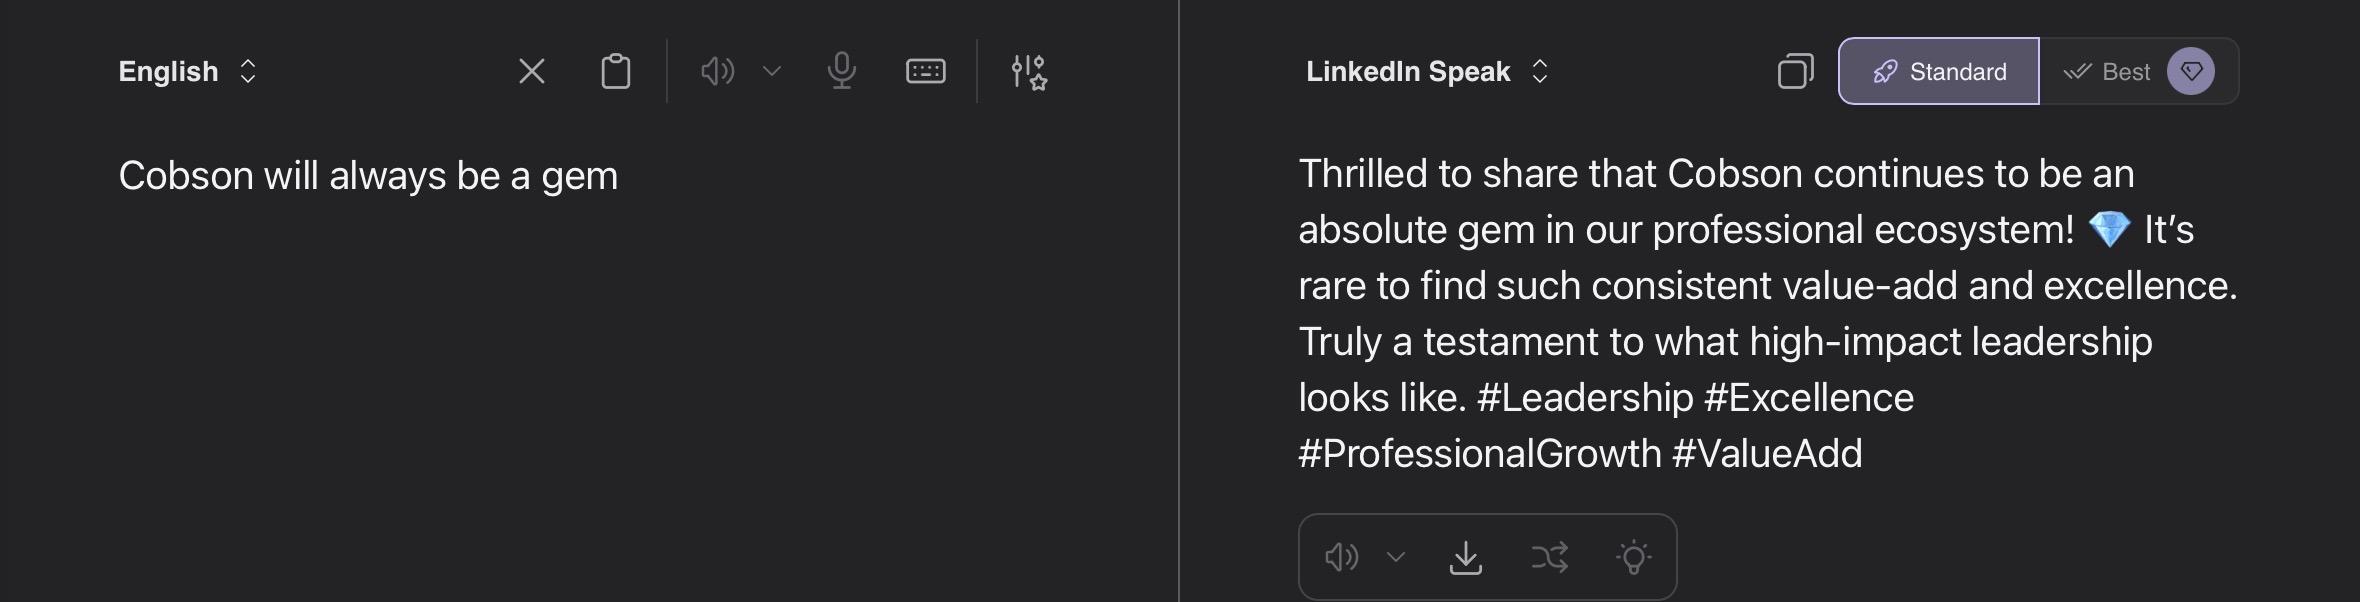Paste from clipboard into source text
Image resolution: width=2360 pixels, height=602 pixels.
(615, 71)
